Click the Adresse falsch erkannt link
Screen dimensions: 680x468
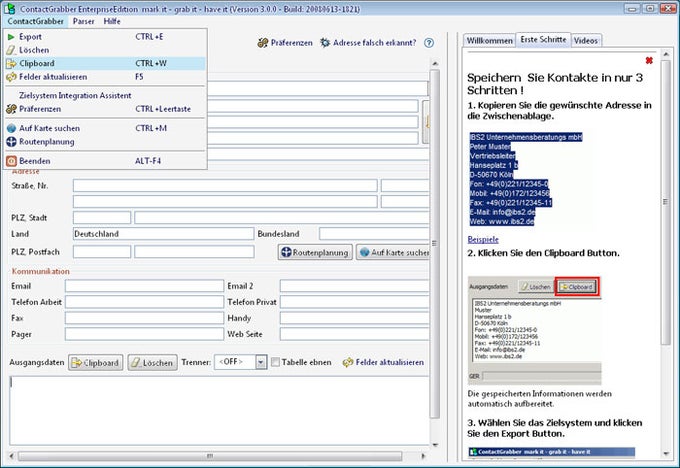pos(374,43)
